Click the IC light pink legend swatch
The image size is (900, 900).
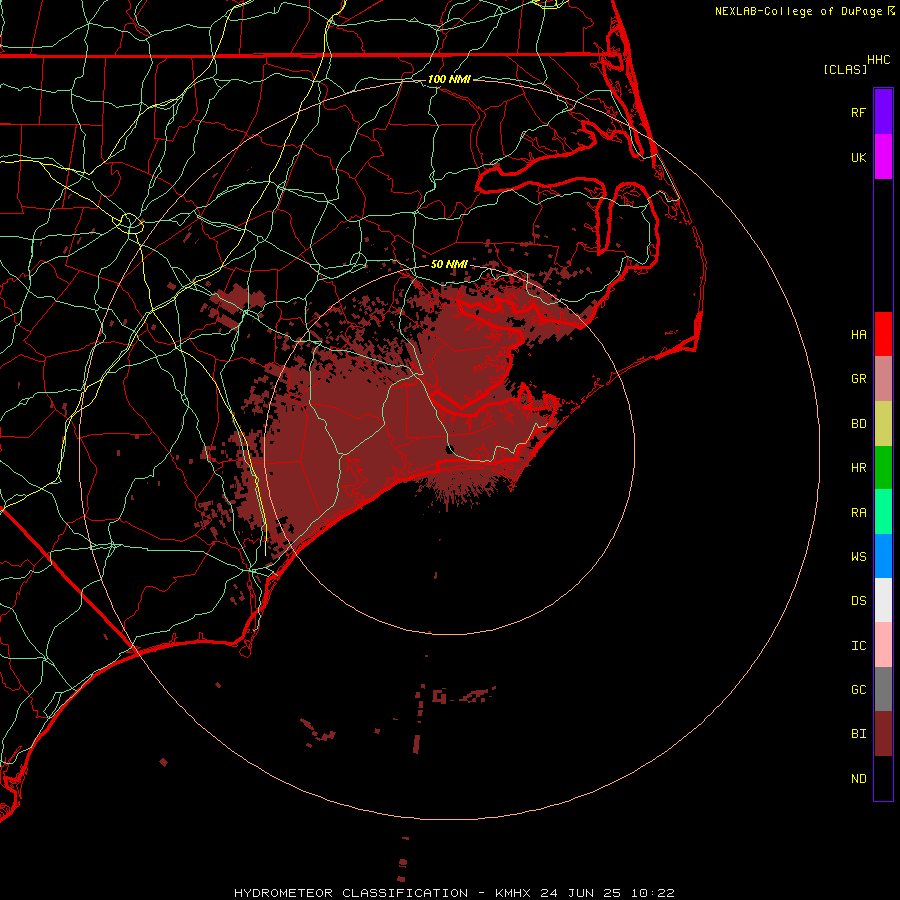point(883,645)
